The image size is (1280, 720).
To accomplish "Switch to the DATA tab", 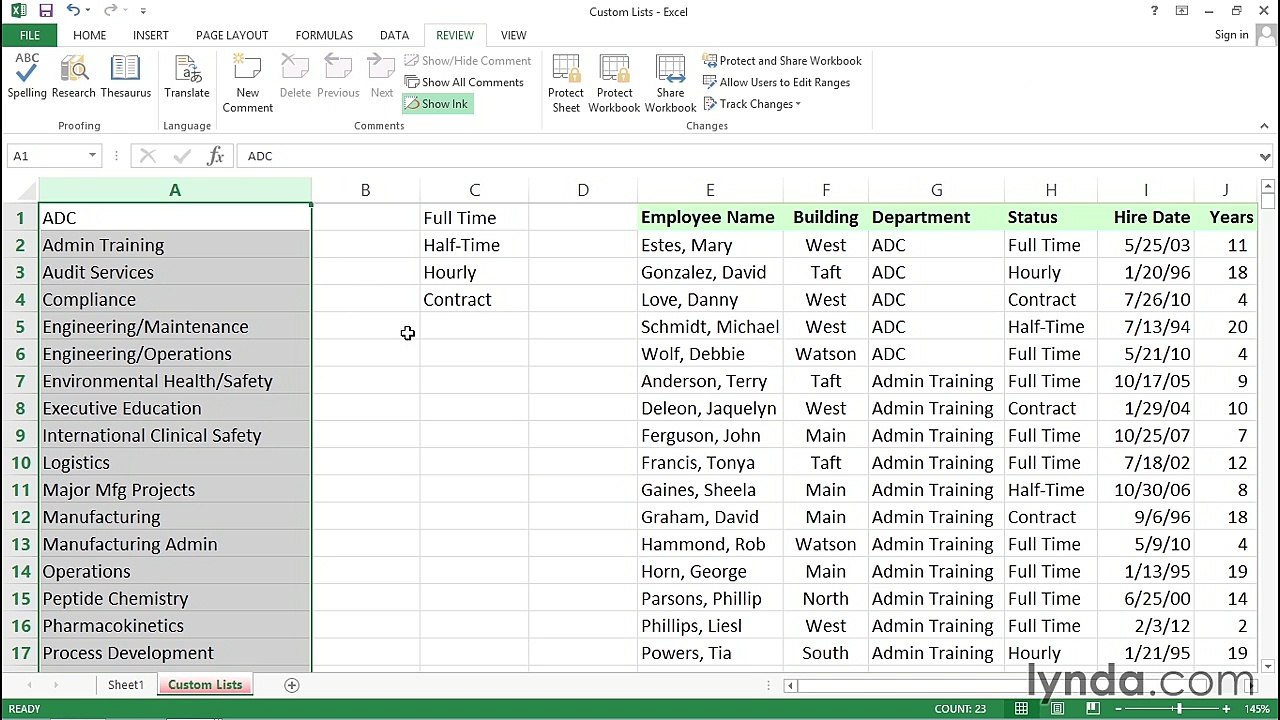I will click(x=394, y=35).
